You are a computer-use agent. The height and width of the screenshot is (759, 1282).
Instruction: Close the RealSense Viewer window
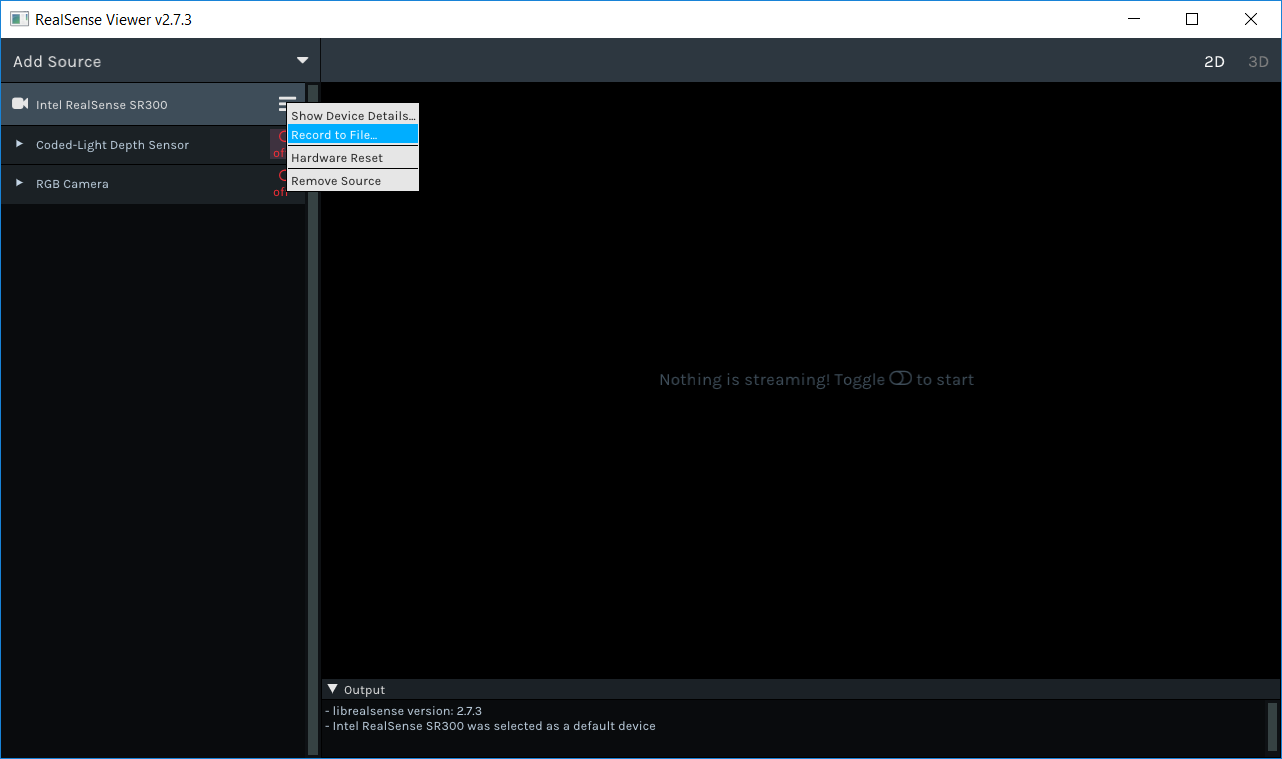(1250, 19)
